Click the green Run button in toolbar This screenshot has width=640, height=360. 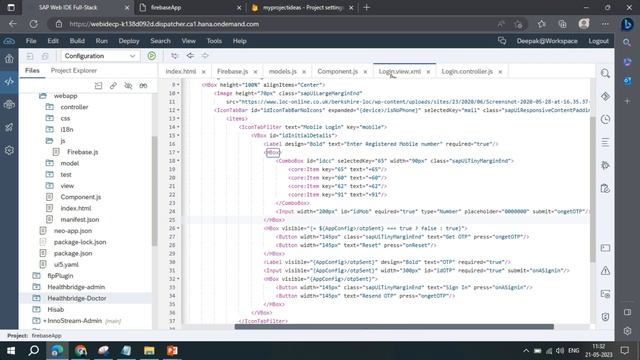tap(151, 56)
